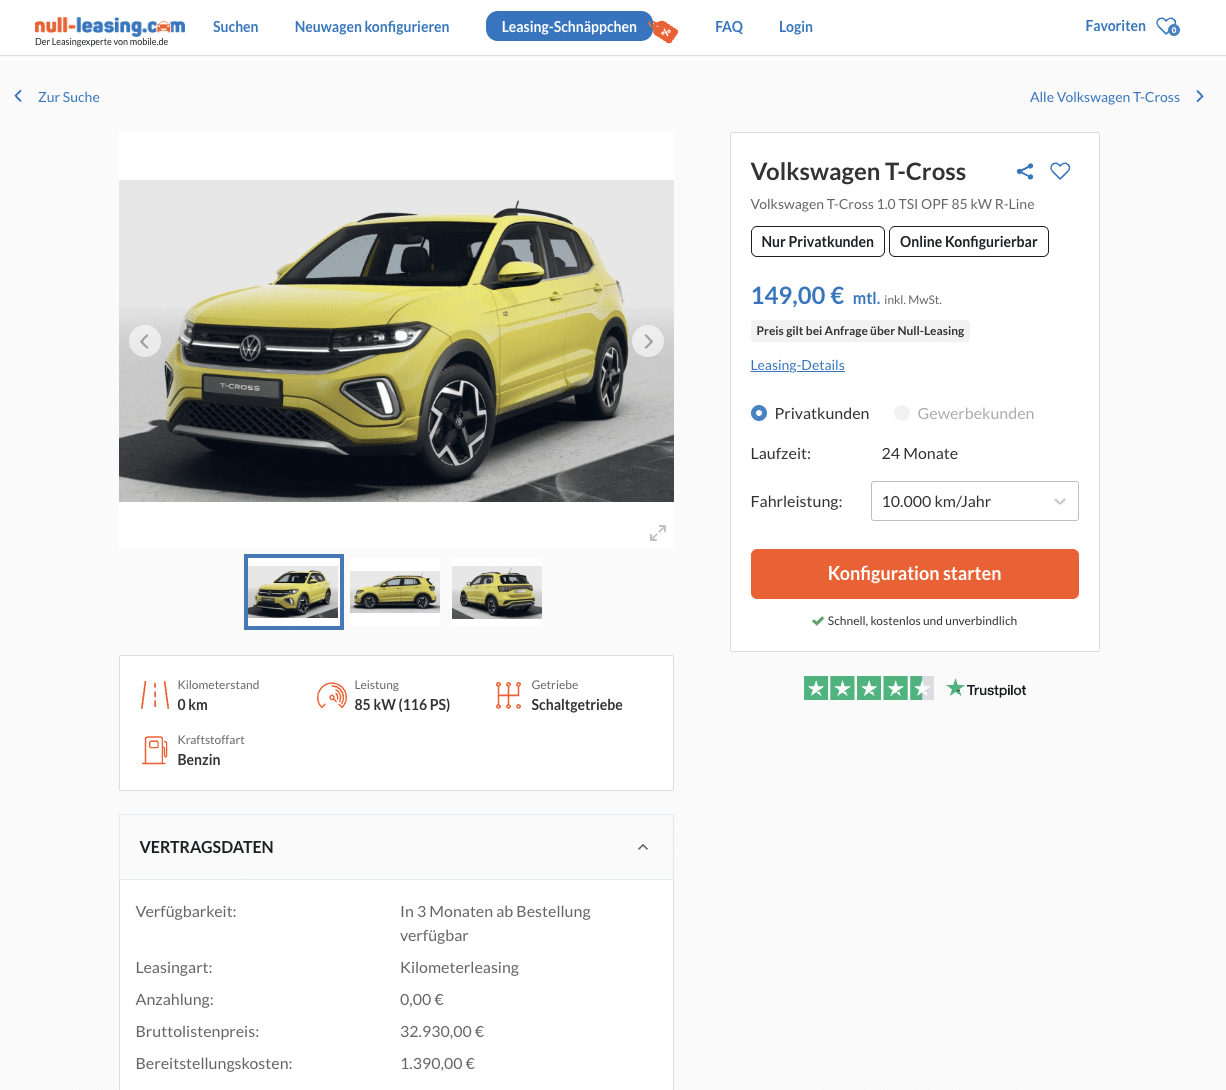Click the share icon next to Volkswagen T-Cross

click(x=1024, y=172)
